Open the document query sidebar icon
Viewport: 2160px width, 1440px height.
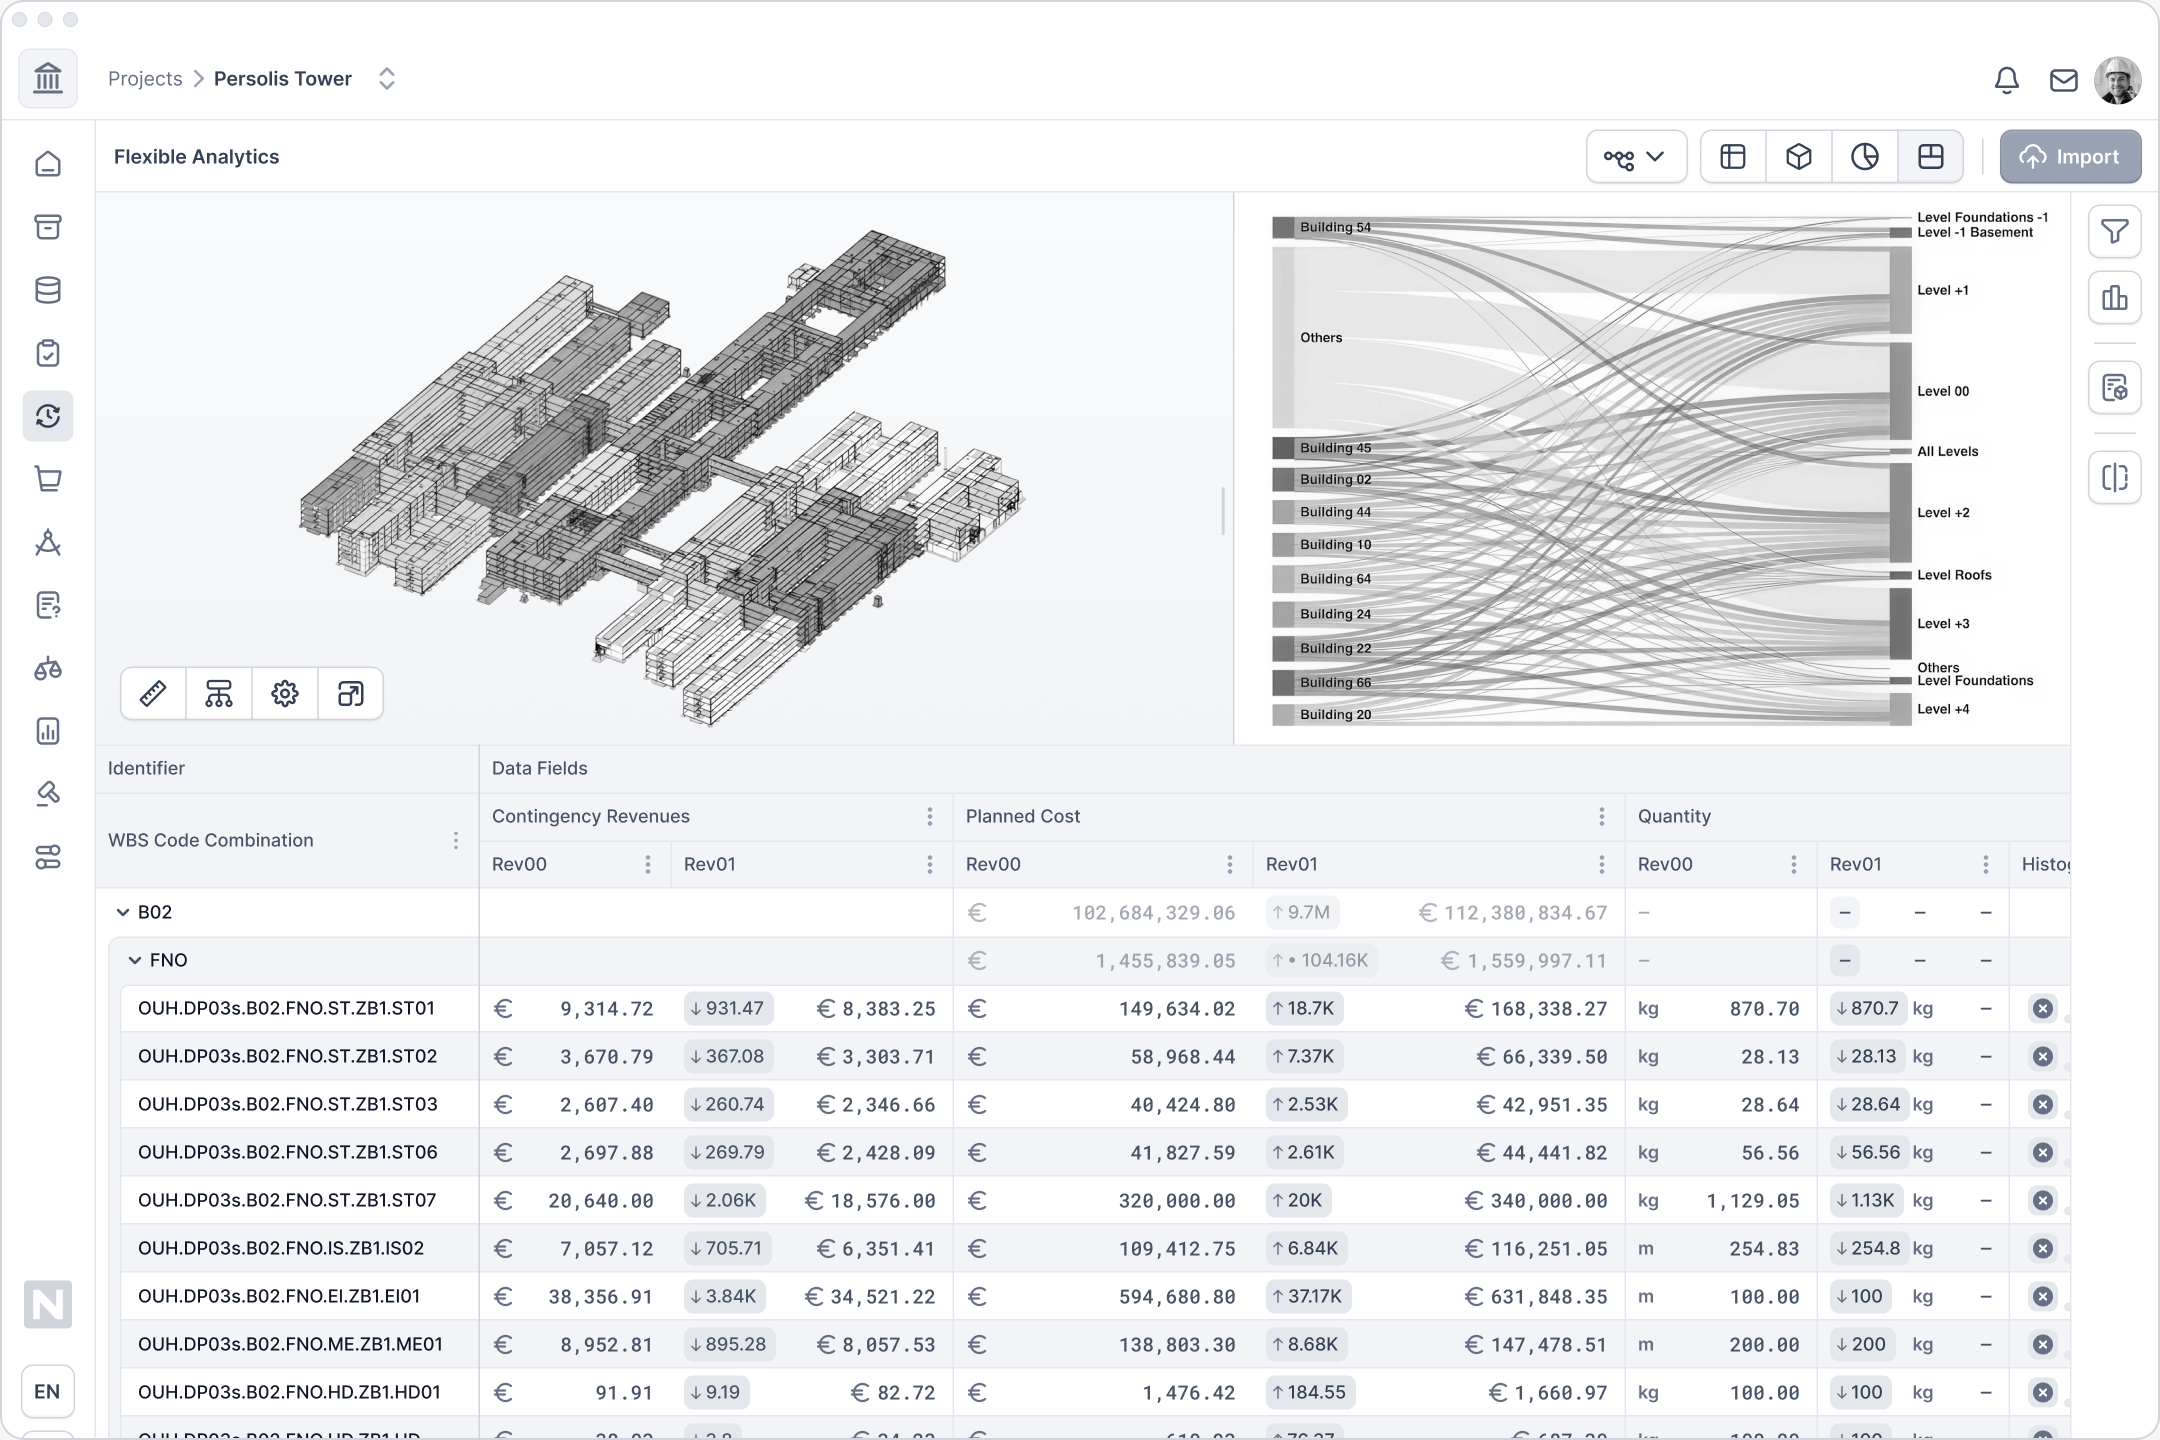tap(48, 605)
